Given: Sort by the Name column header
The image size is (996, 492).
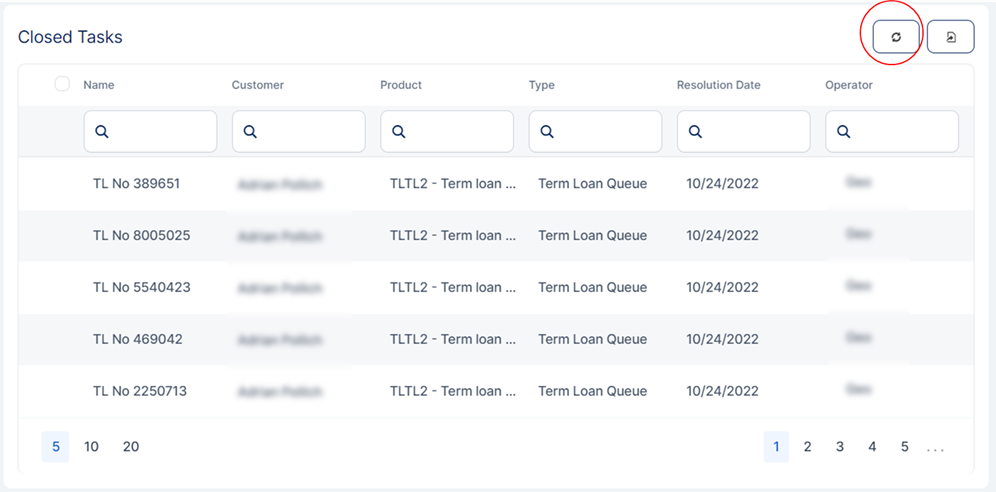Looking at the screenshot, I should pyautogui.click(x=99, y=85).
